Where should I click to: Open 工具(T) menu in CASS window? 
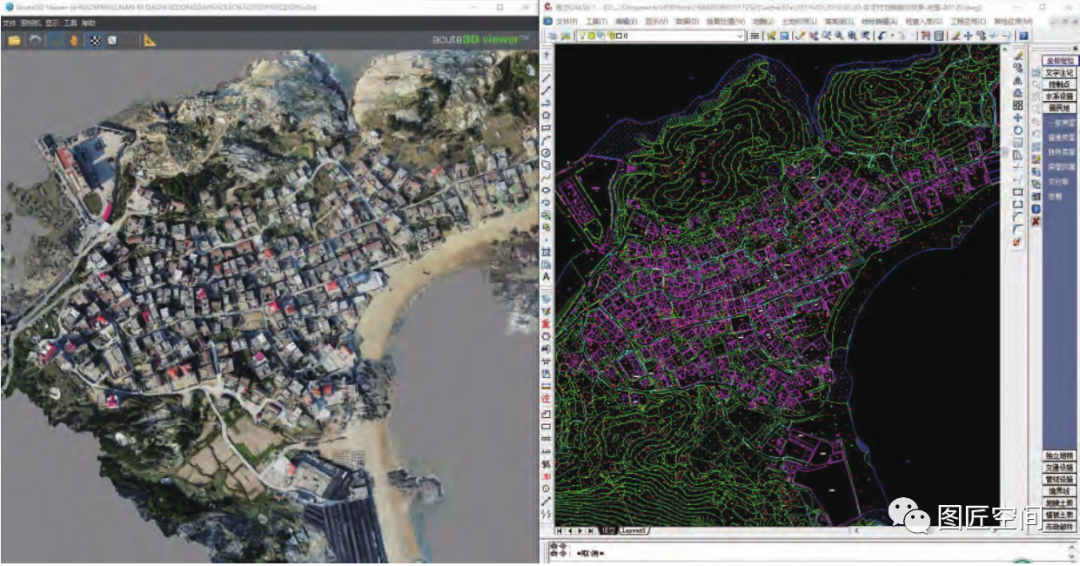596,21
